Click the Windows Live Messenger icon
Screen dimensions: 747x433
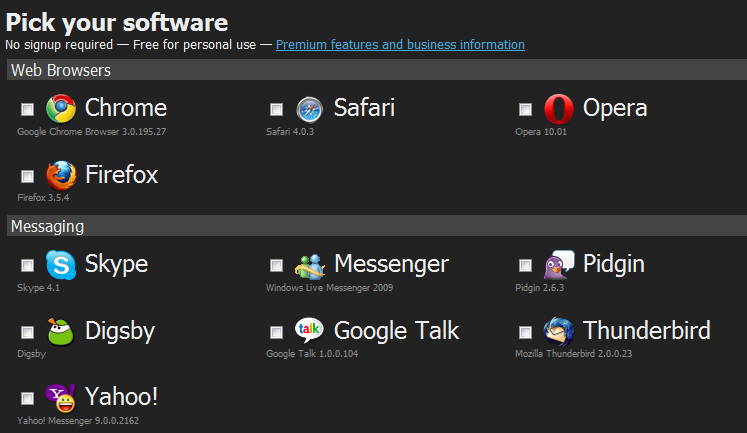tap(310, 266)
